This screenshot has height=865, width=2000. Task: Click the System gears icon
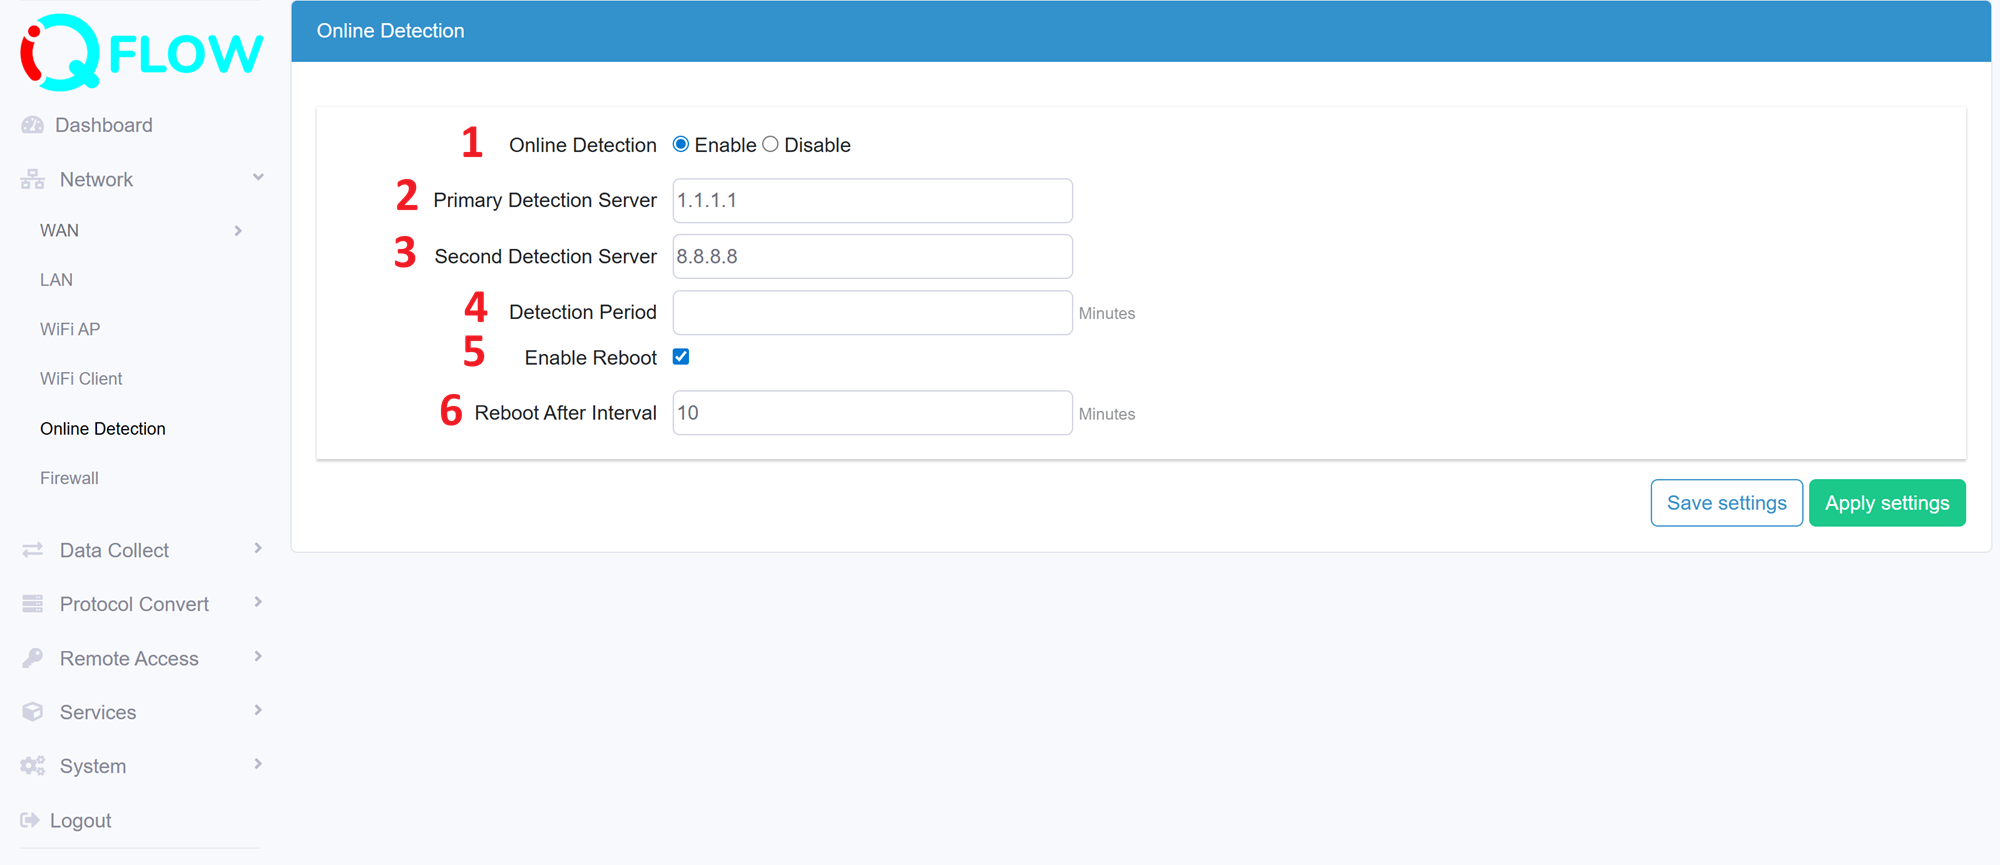[33, 766]
